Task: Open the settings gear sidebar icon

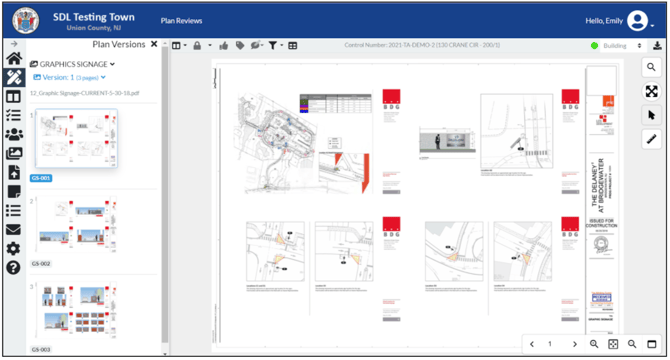Action: click(14, 248)
